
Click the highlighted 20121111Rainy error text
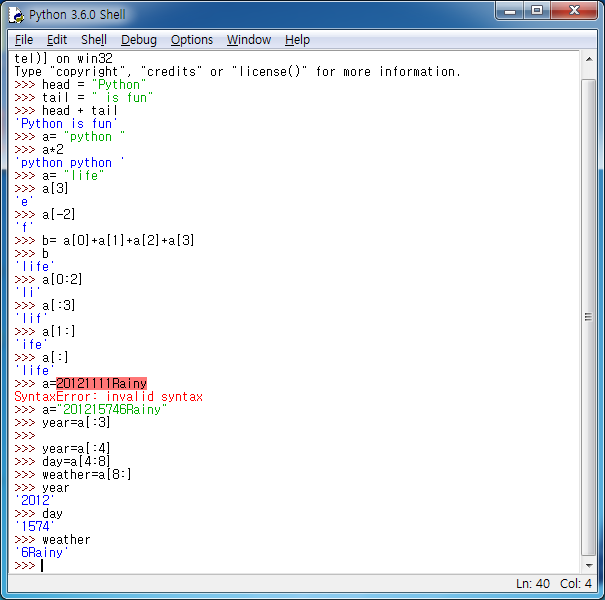point(101,384)
